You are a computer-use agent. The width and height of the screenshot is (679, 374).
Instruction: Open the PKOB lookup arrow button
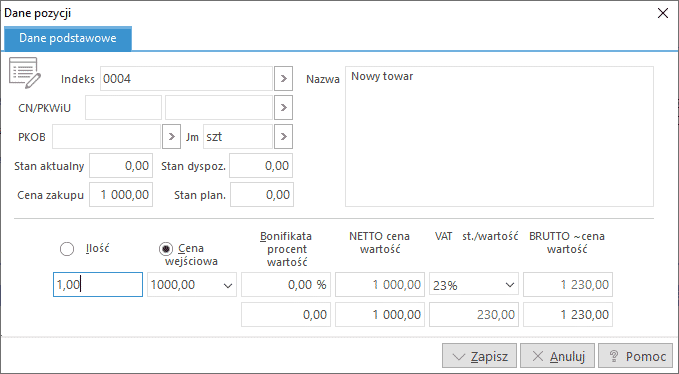pyautogui.click(x=171, y=136)
